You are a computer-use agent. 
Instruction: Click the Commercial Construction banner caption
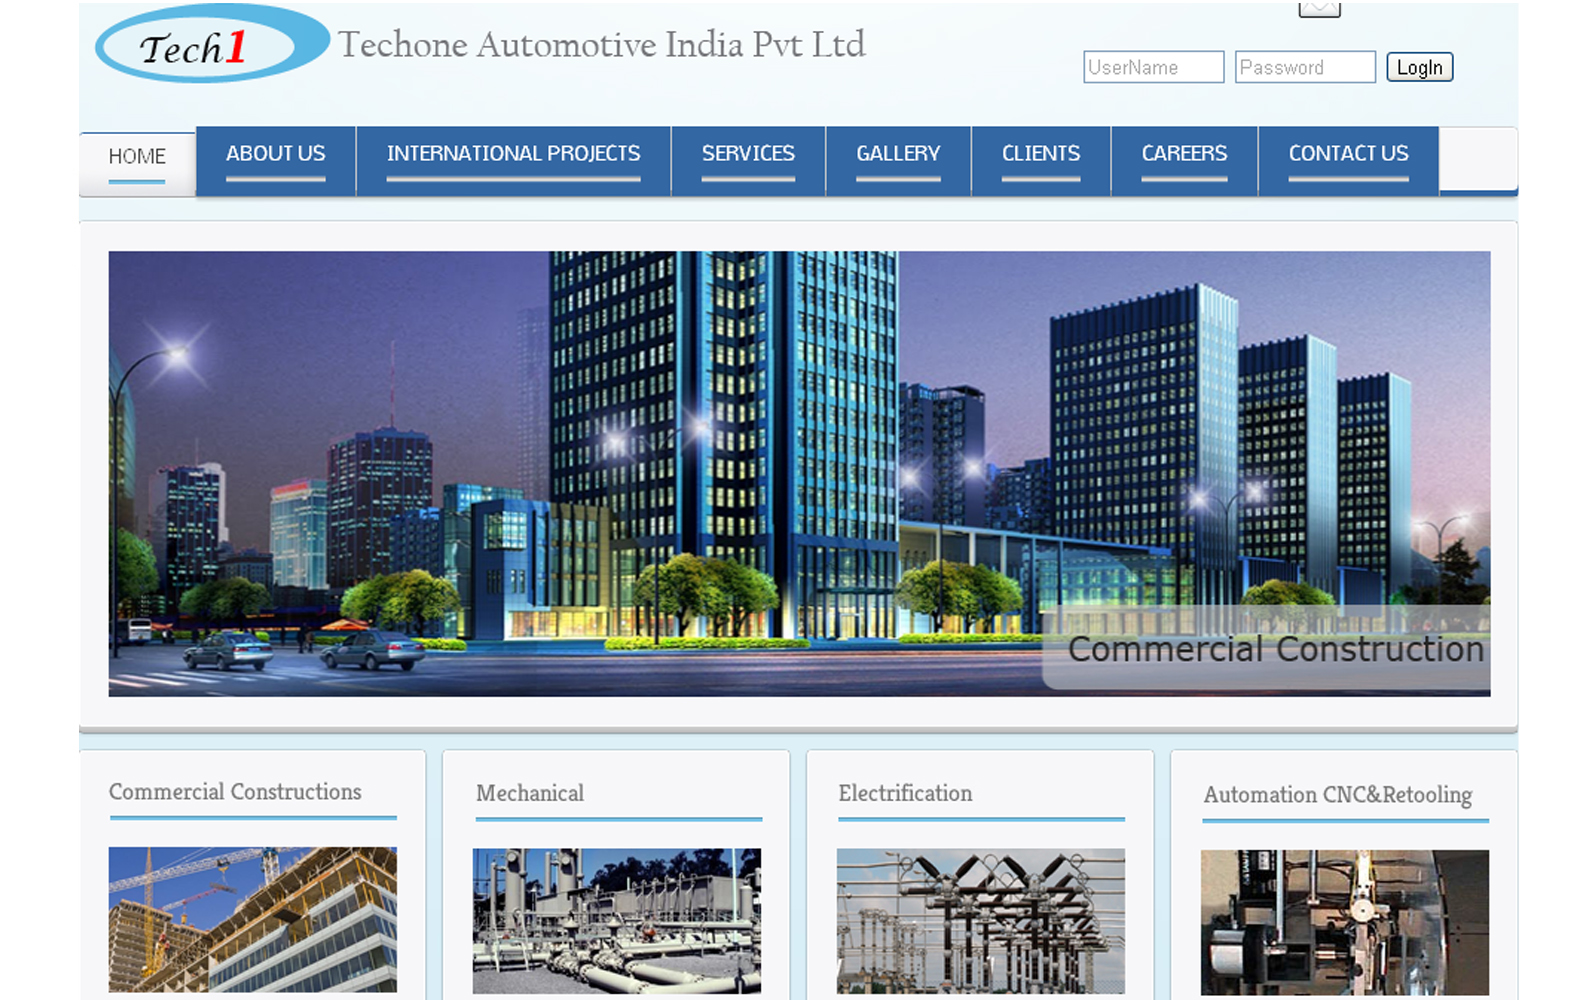click(1275, 649)
